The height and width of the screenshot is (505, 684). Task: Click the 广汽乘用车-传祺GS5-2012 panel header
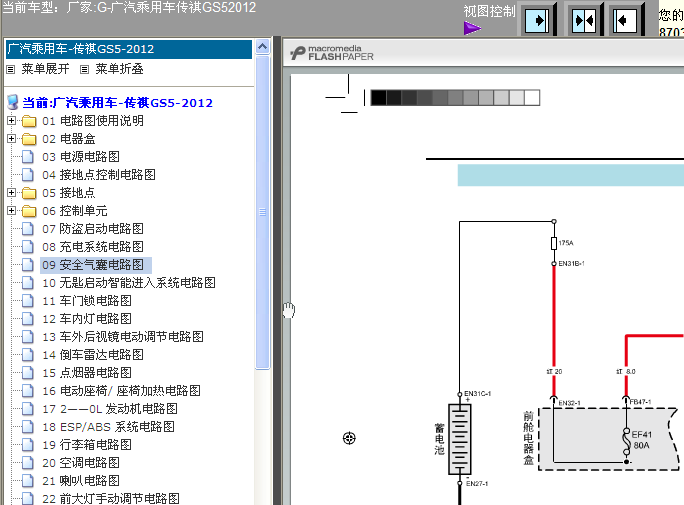[x=129, y=49]
